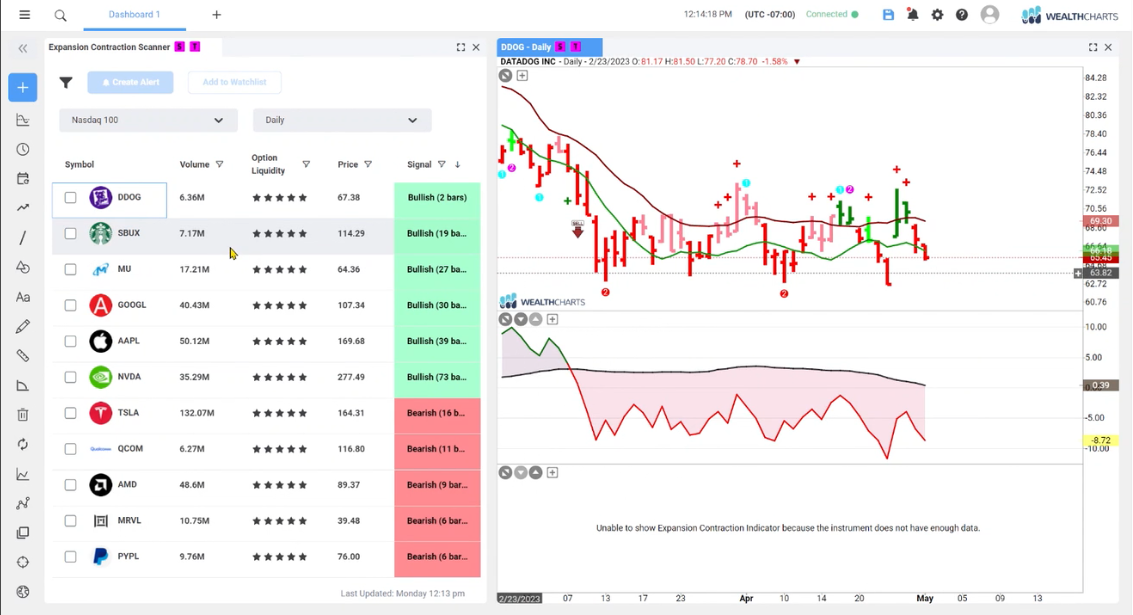Screen dimensions: 1133x615
Task: Open the settings gear
Action: point(937,14)
